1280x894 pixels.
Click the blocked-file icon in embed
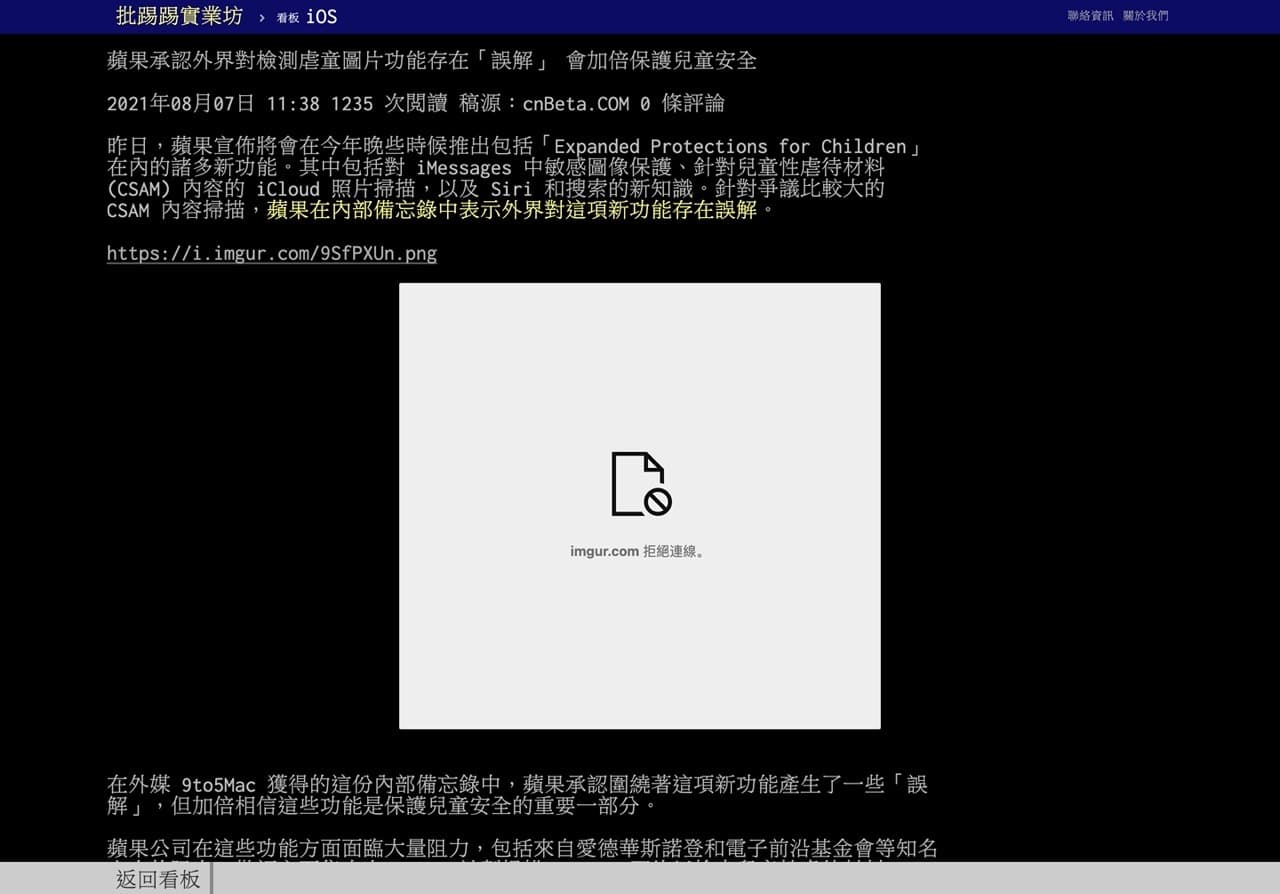tap(641, 484)
